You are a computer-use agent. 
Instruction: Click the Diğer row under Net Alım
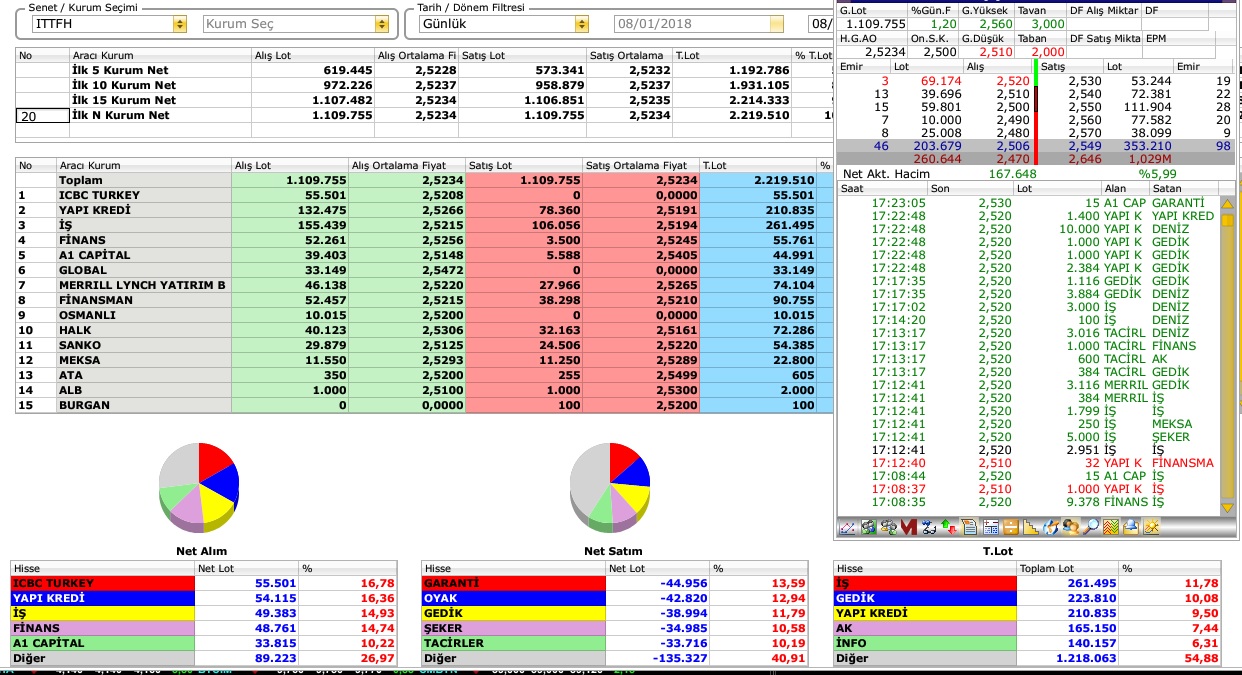(204, 658)
